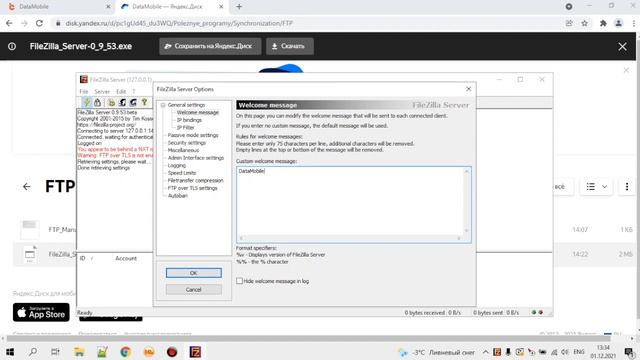Image resolution: width=640 pixels, height=360 pixels.
Task: Open FileZilla Server icon on taskbar
Action: (x=195, y=352)
